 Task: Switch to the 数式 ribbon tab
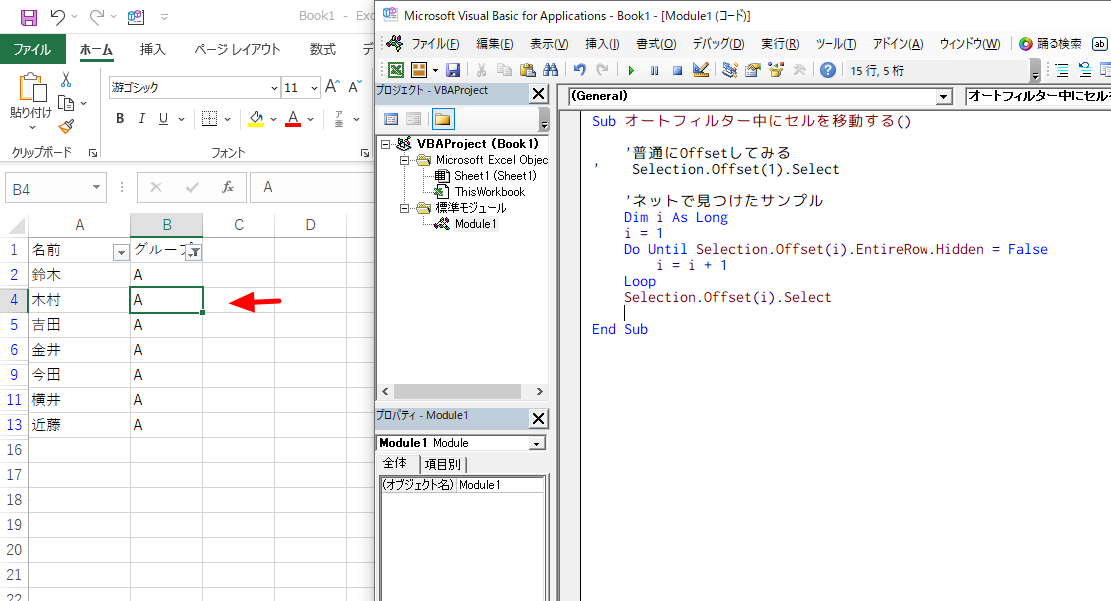[x=322, y=49]
